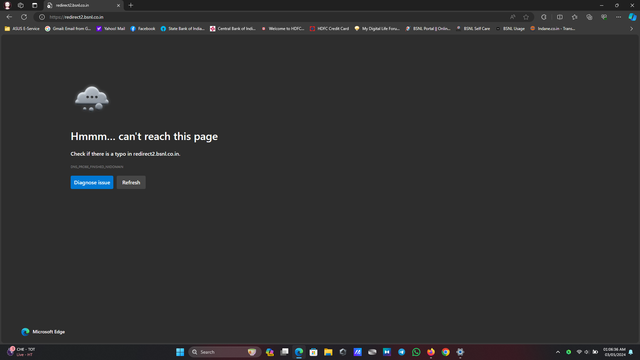The width and height of the screenshot is (640, 360).
Task: Open Browser essentials heart icon
Action: [x=604, y=17]
